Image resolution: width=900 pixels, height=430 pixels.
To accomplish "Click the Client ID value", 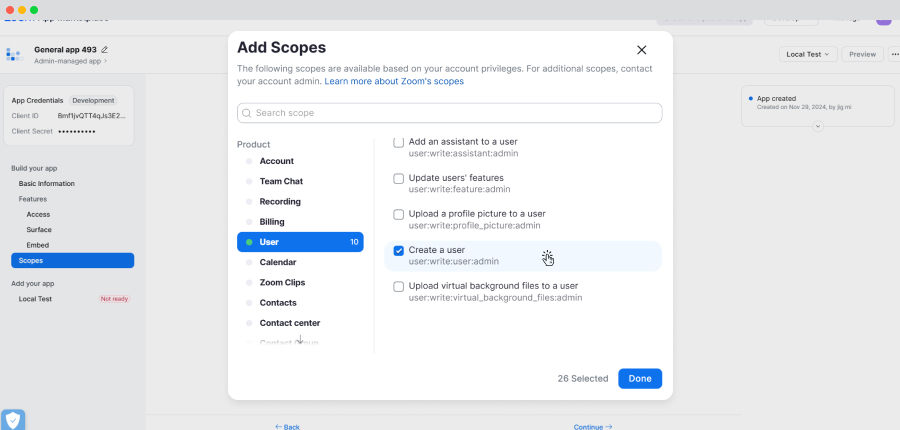I will pos(92,116).
